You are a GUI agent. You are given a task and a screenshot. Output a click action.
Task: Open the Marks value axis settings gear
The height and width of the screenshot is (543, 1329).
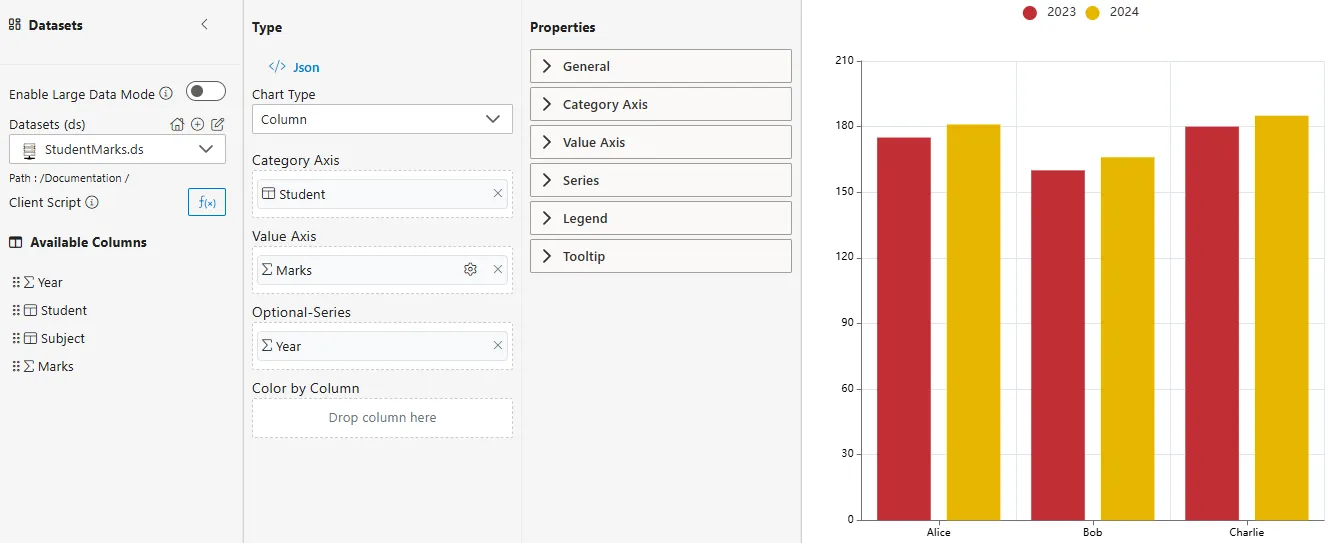[x=470, y=270]
